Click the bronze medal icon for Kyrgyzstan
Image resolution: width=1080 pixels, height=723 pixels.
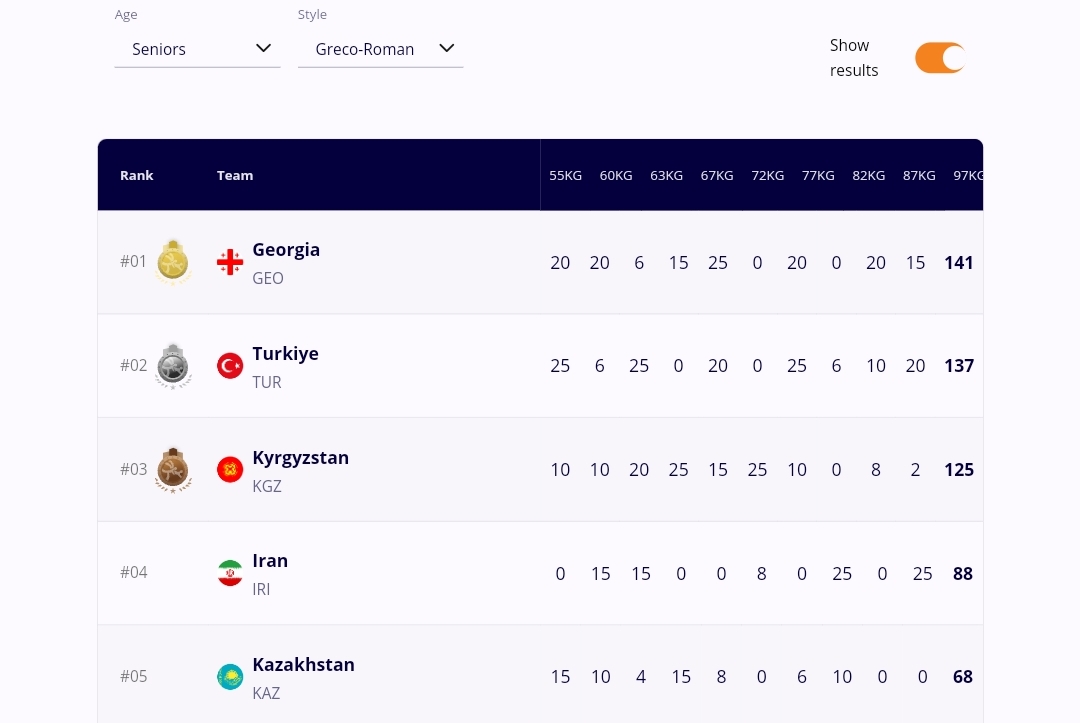coord(174,470)
